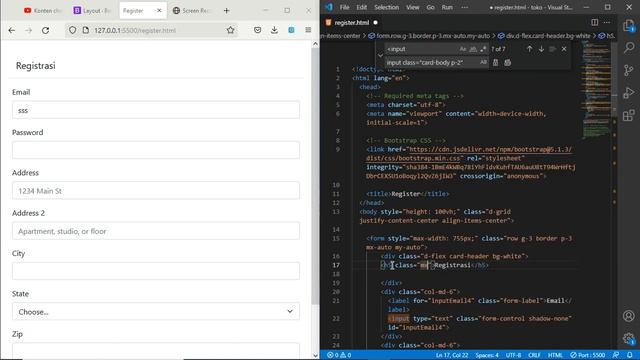Click the Email input field

[x=156, y=110]
